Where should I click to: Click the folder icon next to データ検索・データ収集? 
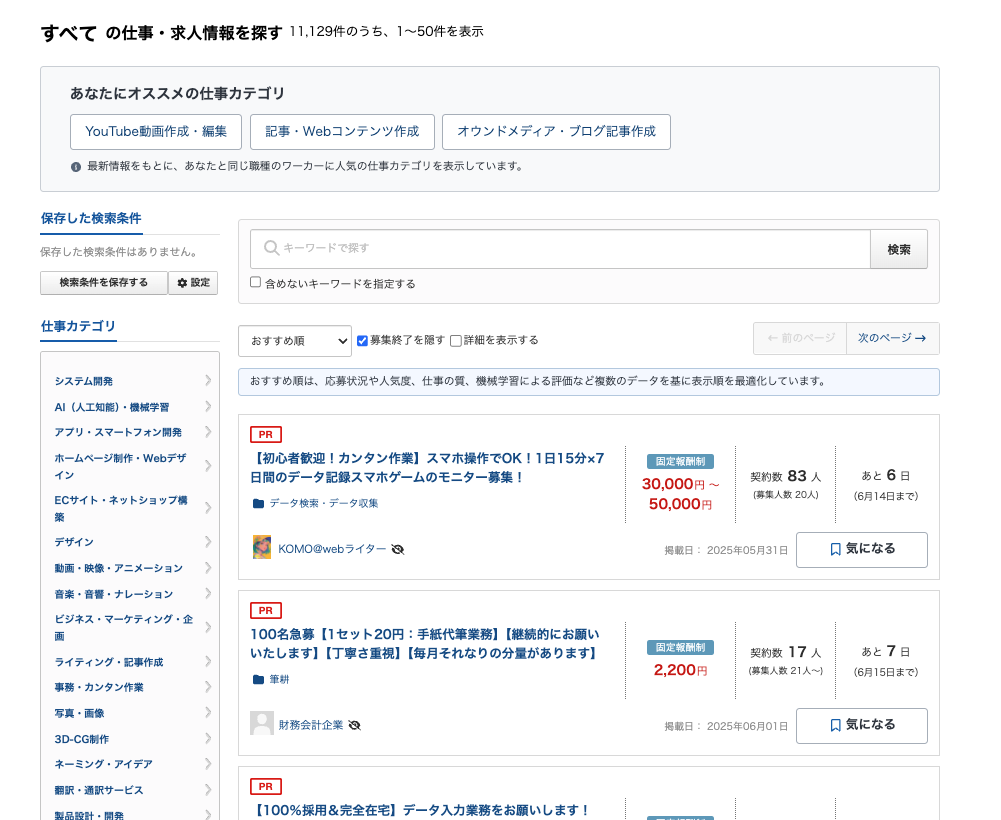[259, 503]
